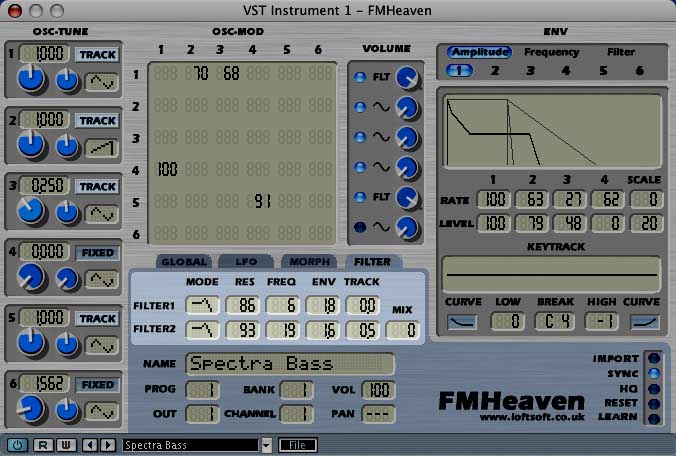Click the R read automation button

43,445
